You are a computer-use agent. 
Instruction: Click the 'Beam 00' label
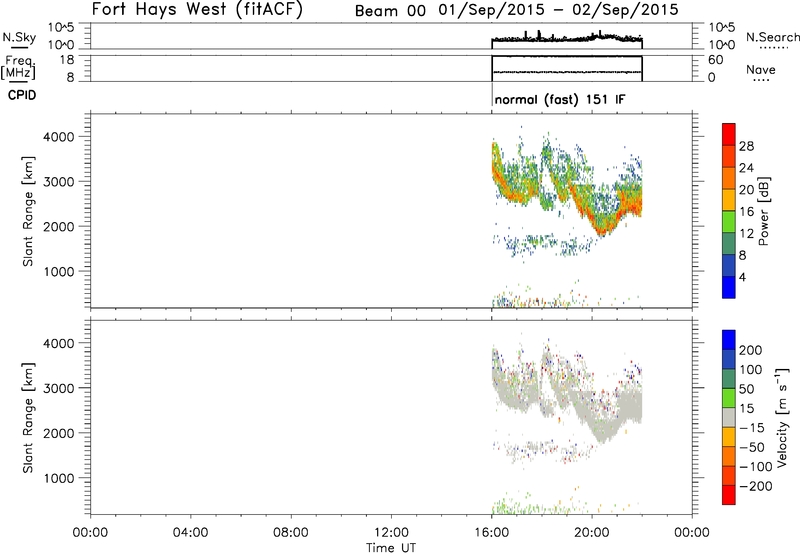point(390,11)
